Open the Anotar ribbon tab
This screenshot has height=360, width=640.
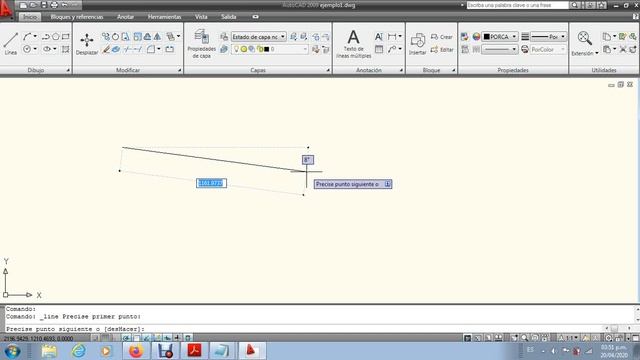[125, 17]
